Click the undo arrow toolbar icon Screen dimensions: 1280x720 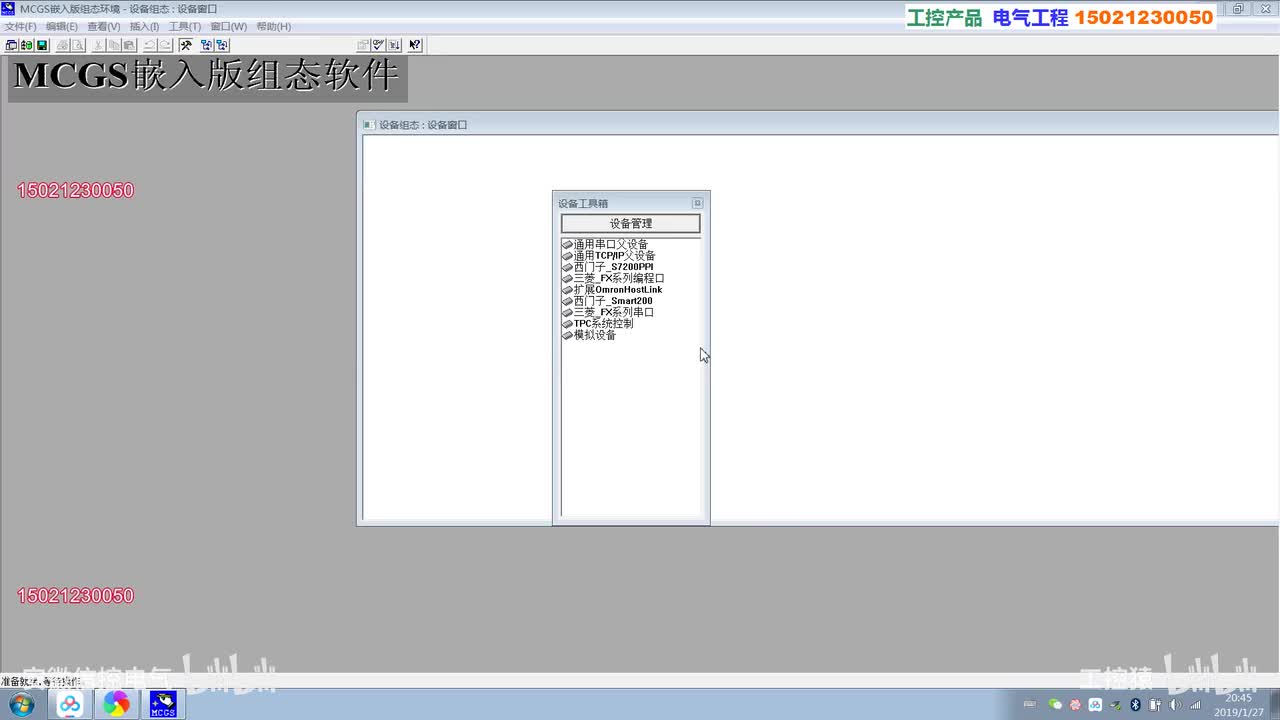pyautogui.click(x=150, y=45)
